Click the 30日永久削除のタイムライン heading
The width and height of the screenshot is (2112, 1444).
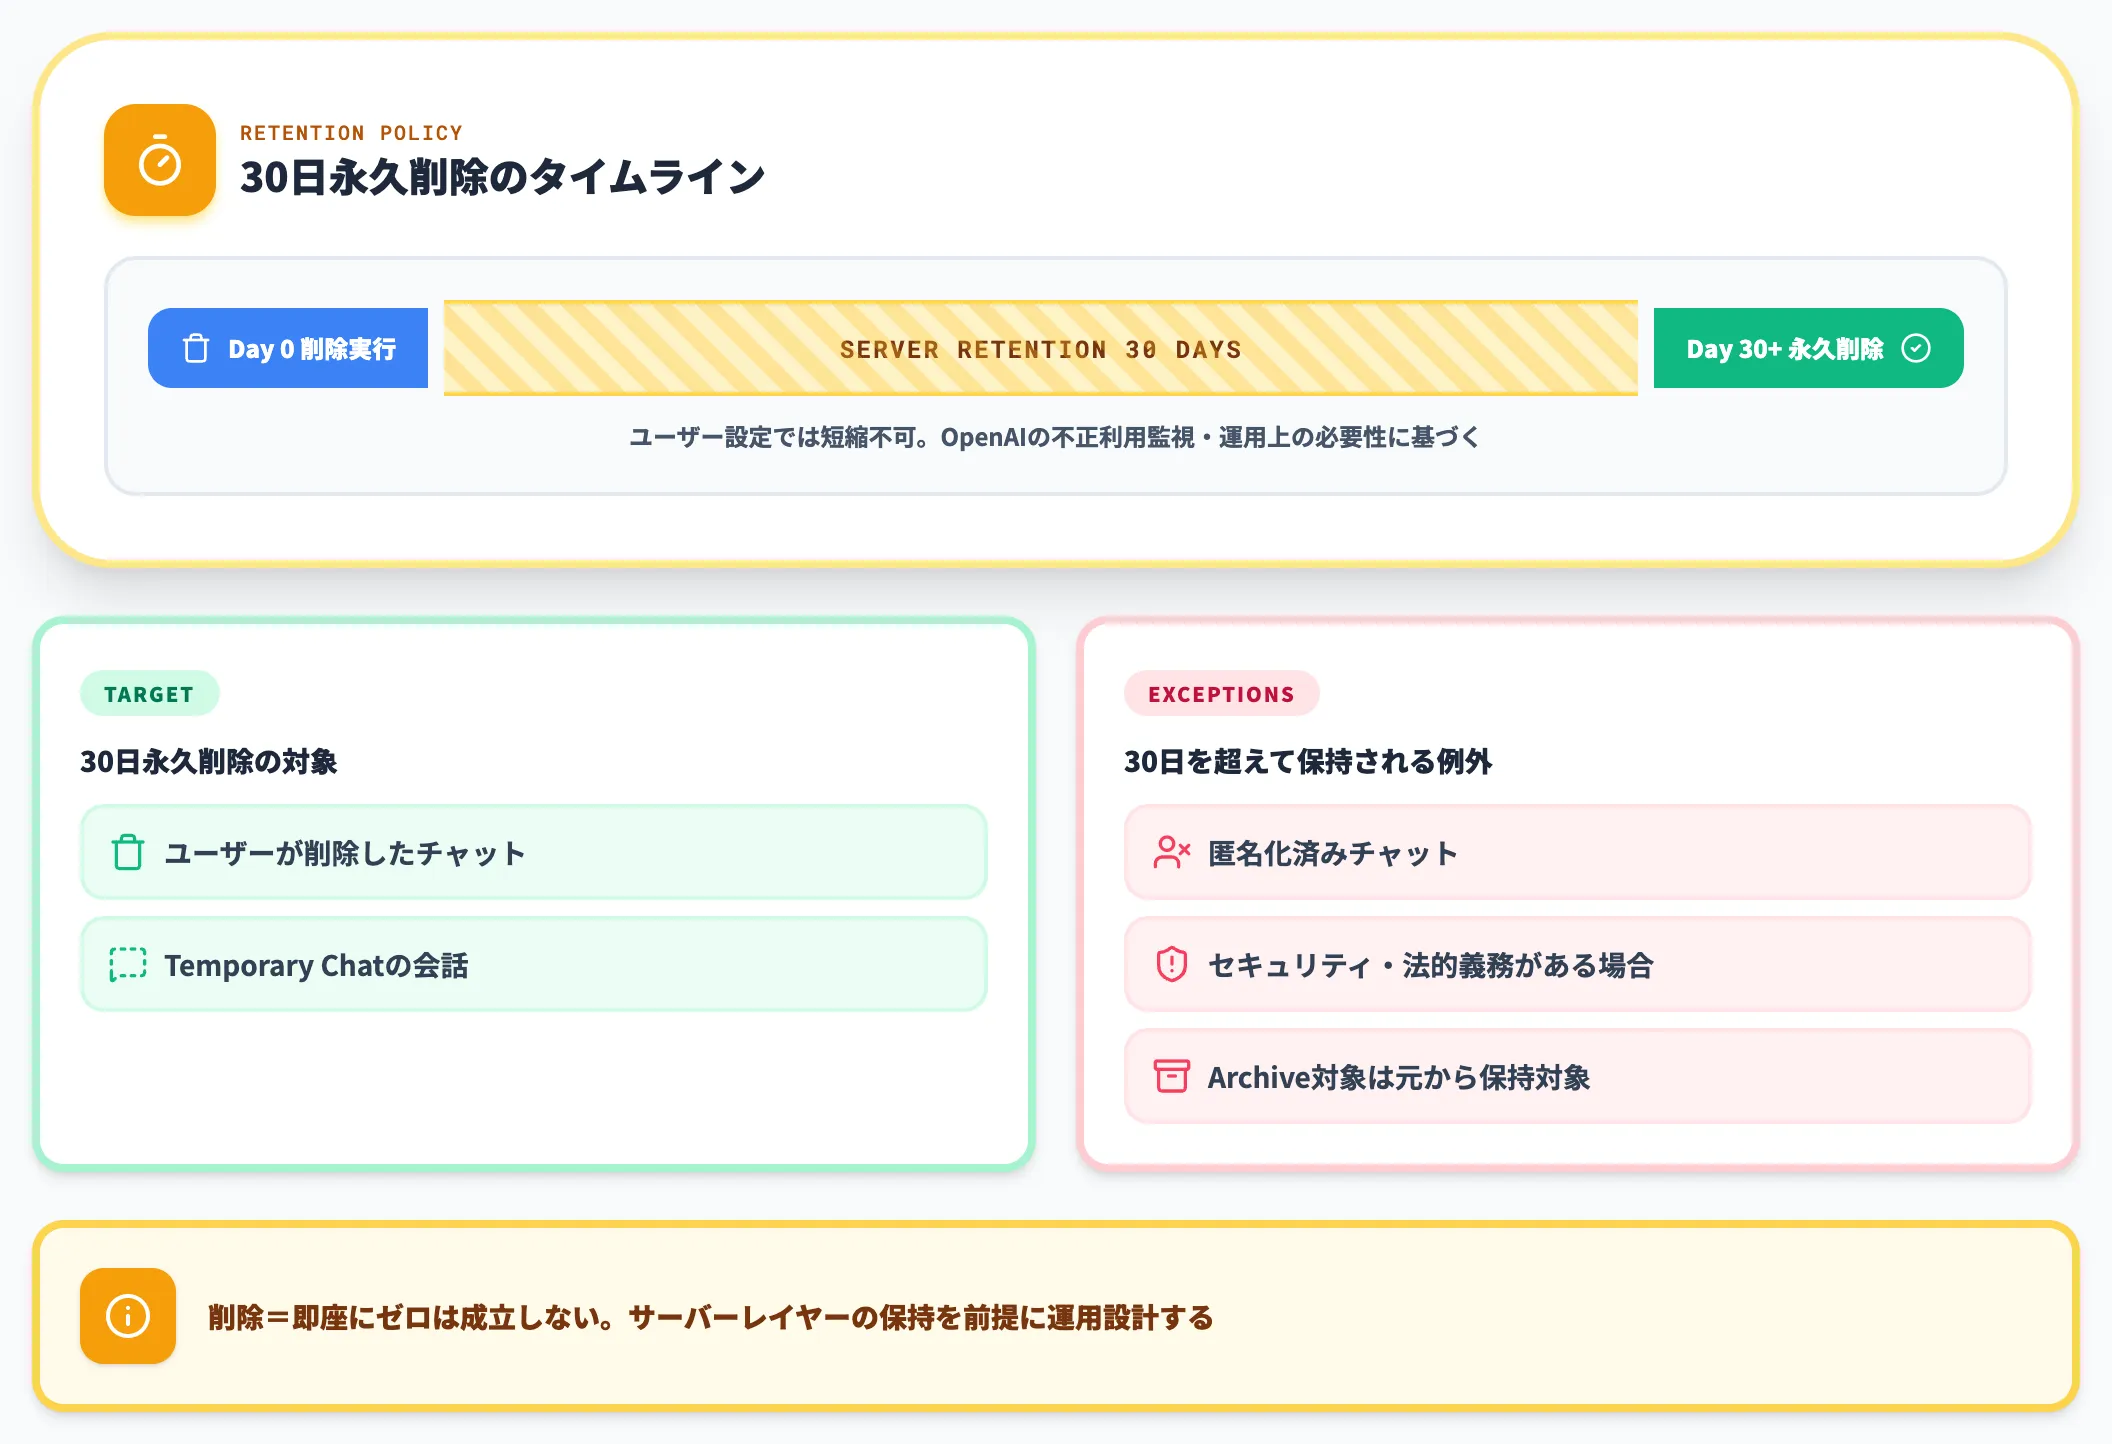[x=502, y=177]
